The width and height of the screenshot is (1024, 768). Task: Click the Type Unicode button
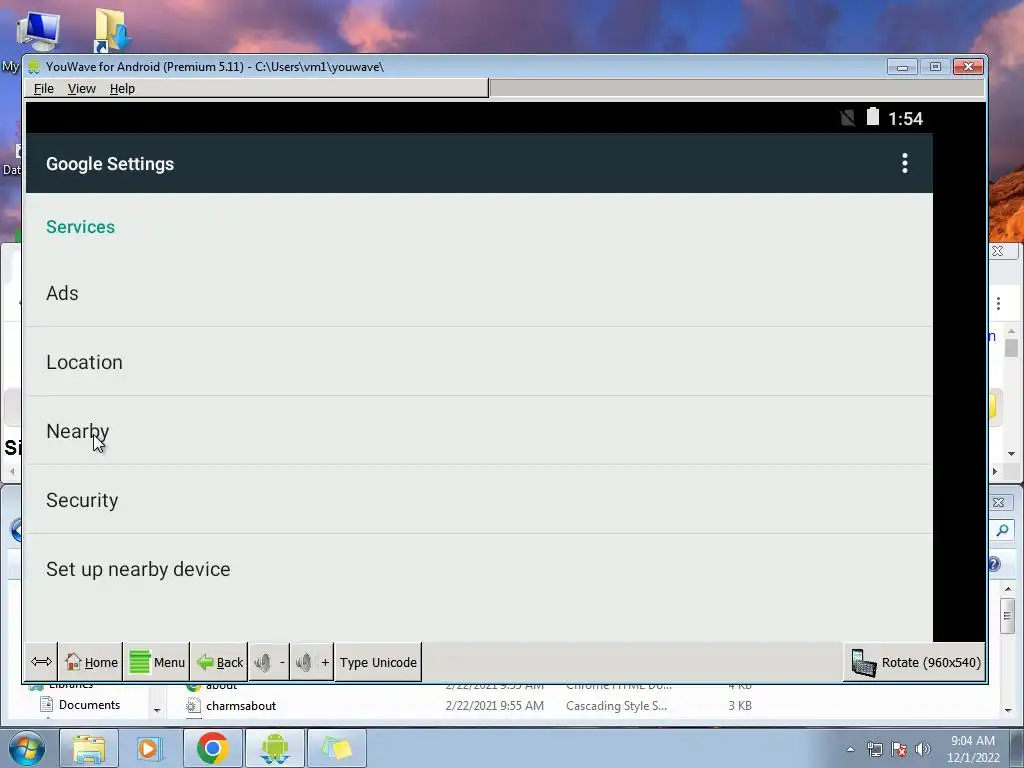point(378,662)
